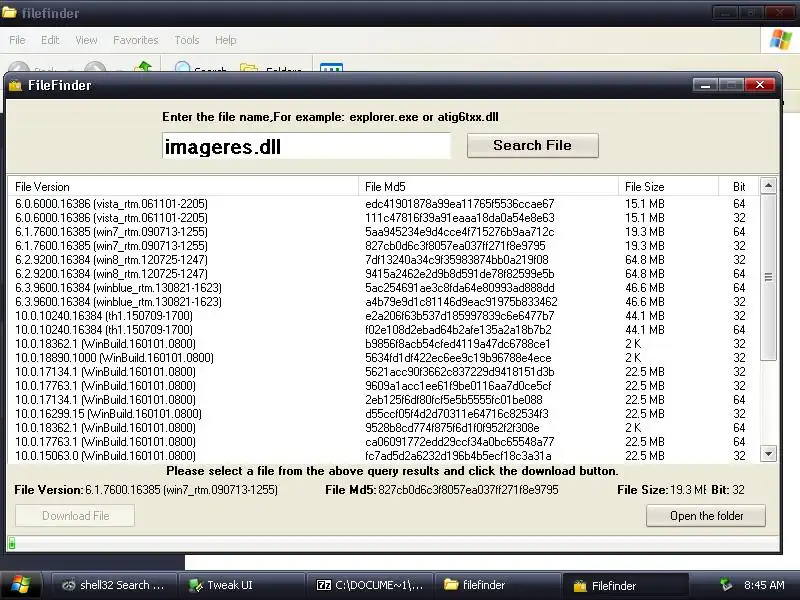Viewport: 800px width, 600px height.
Task: Minimize the FileFinder dialog window
Action: [705, 85]
